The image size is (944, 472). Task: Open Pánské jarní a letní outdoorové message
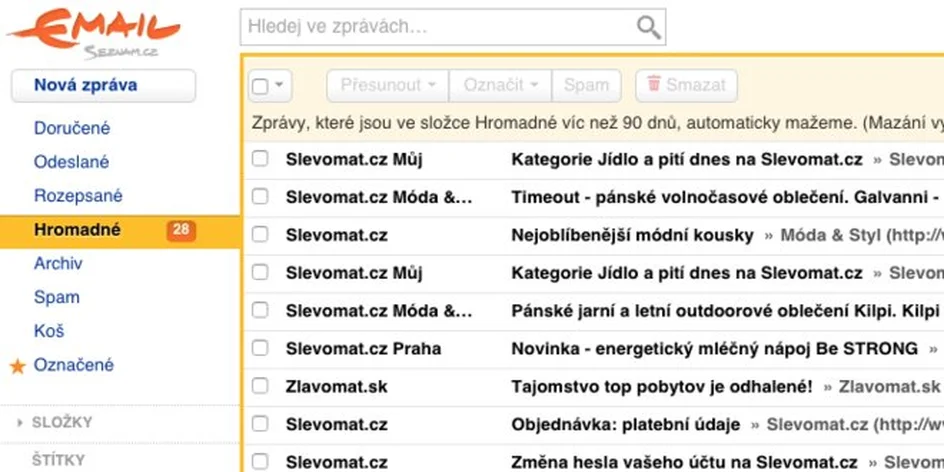tap(725, 311)
